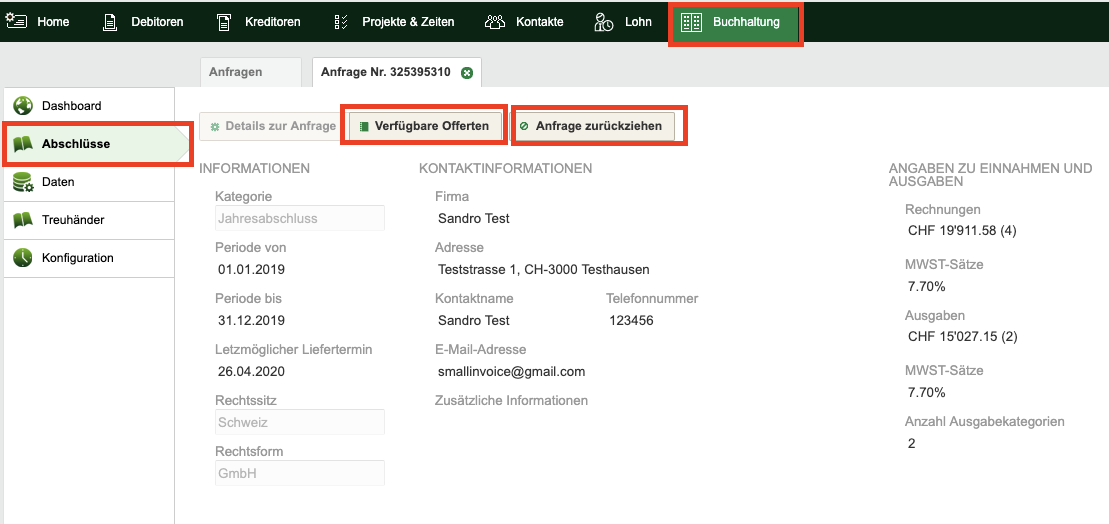This screenshot has height=524, width=1109.
Task: Select the Anfrage Nr. 325395310 tab
Action: pos(385,72)
